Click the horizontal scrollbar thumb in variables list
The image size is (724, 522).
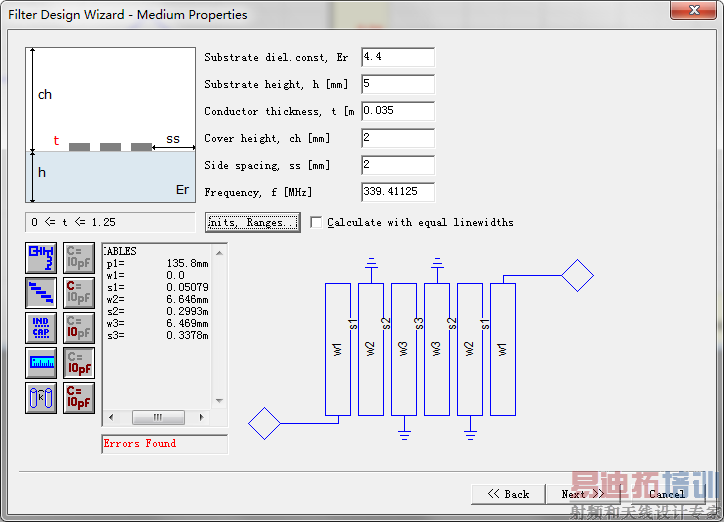pos(158,417)
